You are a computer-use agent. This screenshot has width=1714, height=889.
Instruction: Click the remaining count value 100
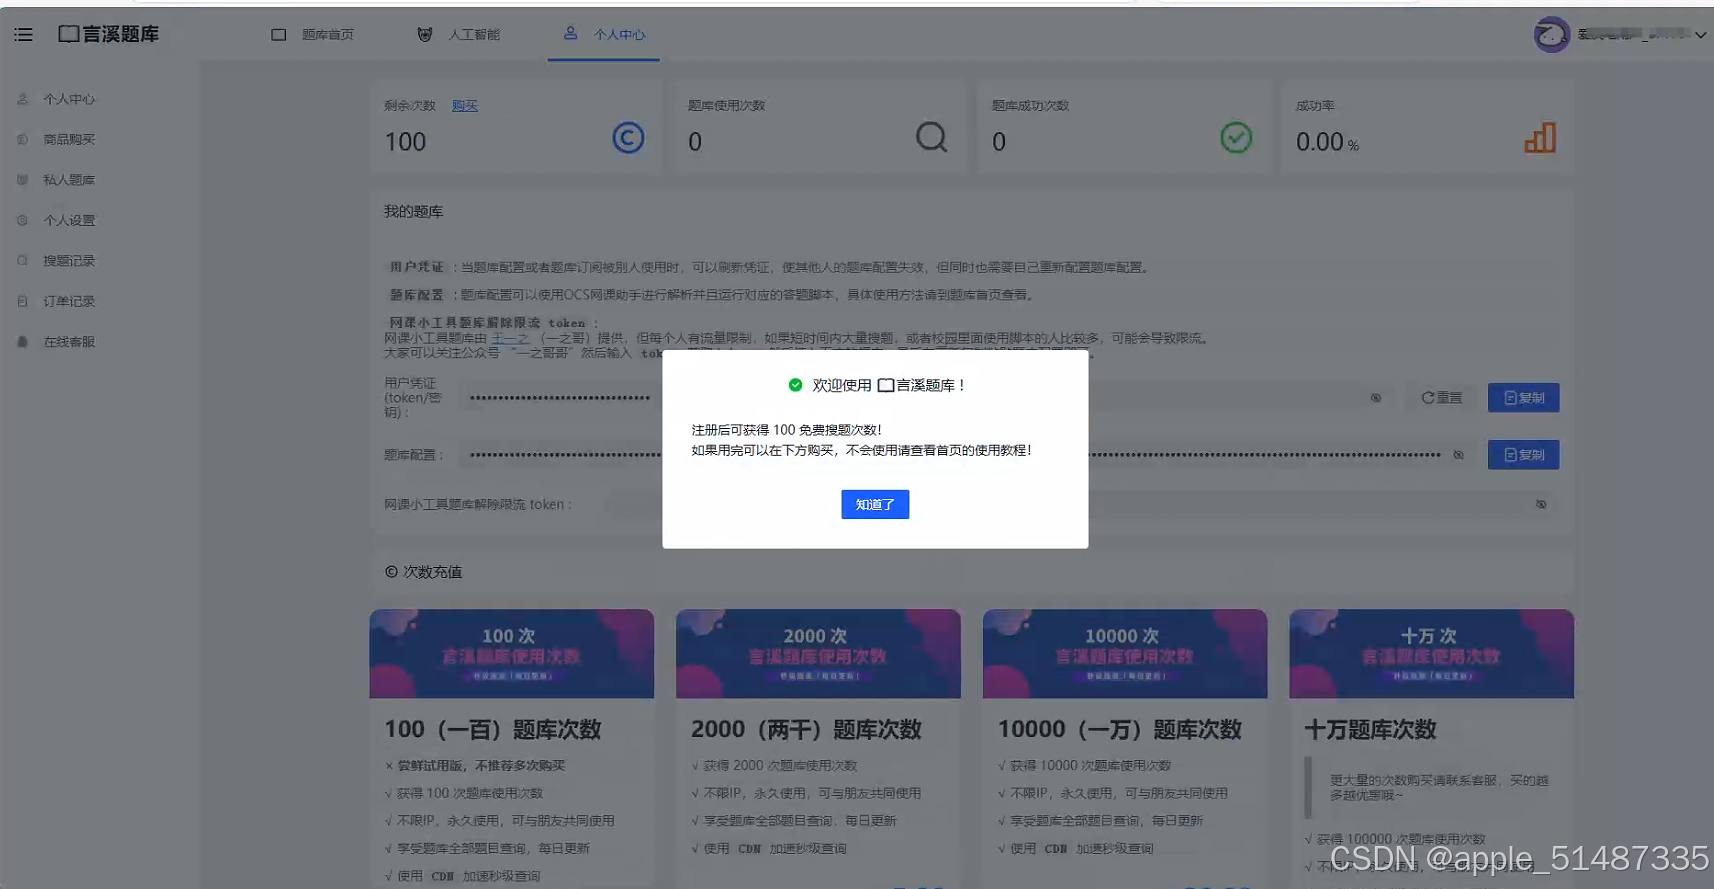tap(405, 142)
